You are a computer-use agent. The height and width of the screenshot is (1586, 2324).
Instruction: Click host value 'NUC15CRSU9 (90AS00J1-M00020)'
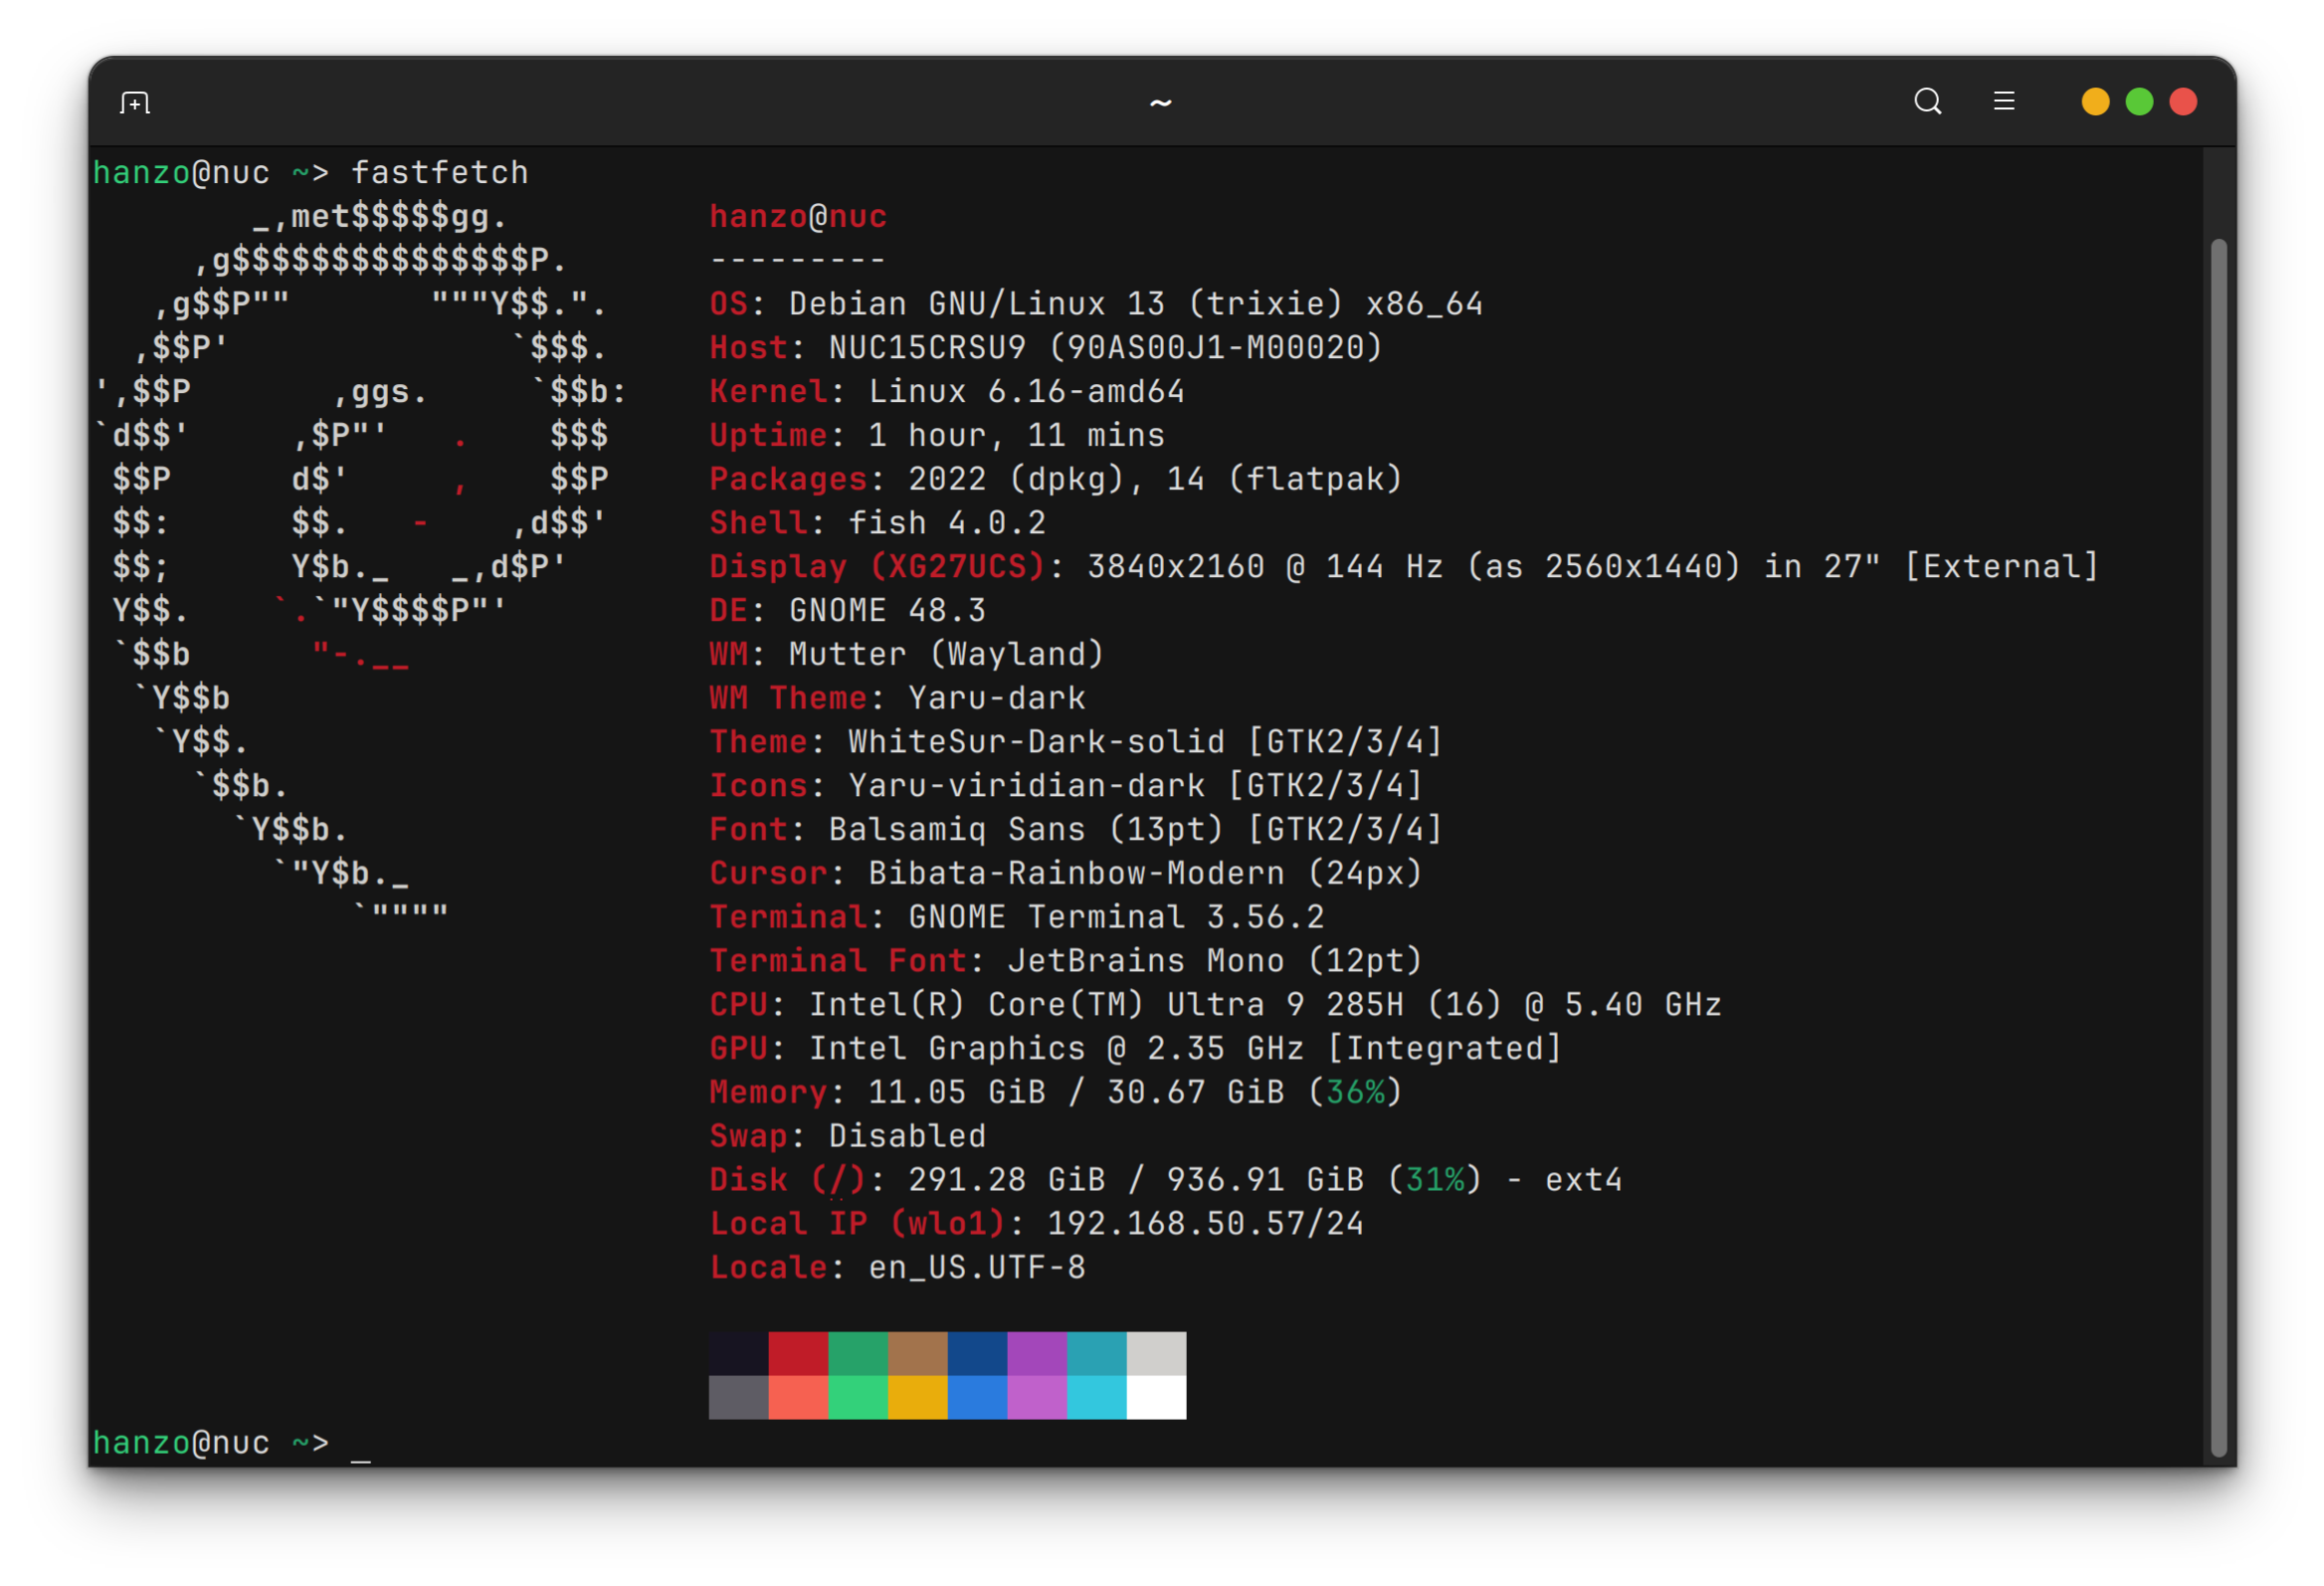pyautogui.click(x=1106, y=348)
